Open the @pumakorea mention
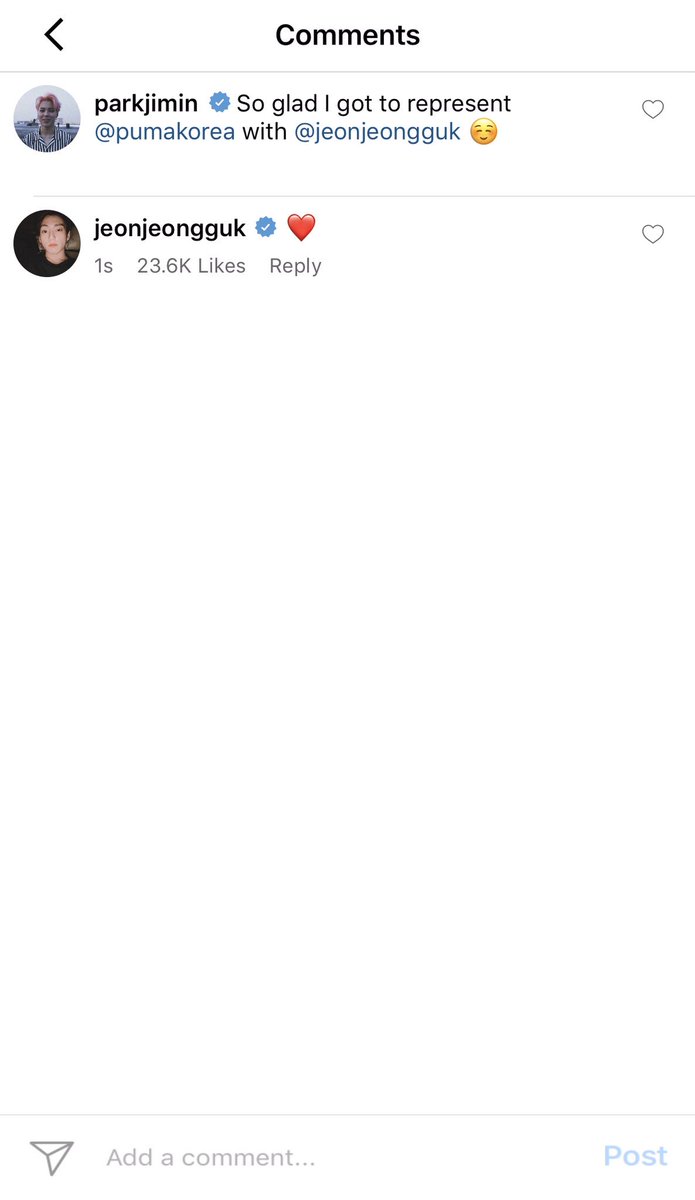This screenshot has width=695, height=1200. click(x=164, y=132)
